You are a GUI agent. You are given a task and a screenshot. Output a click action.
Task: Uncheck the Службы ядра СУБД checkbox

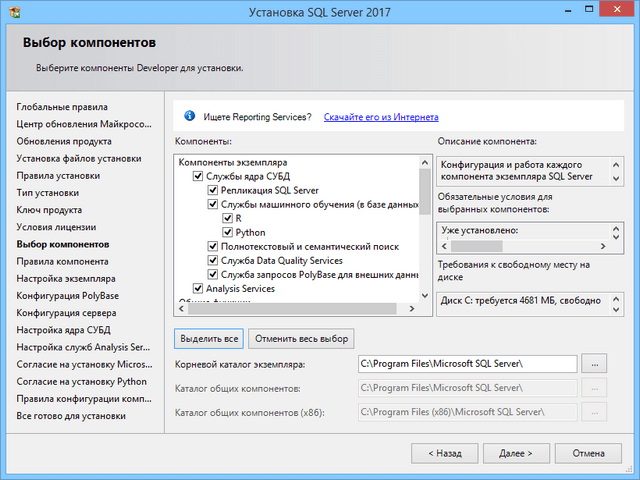(198, 176)
